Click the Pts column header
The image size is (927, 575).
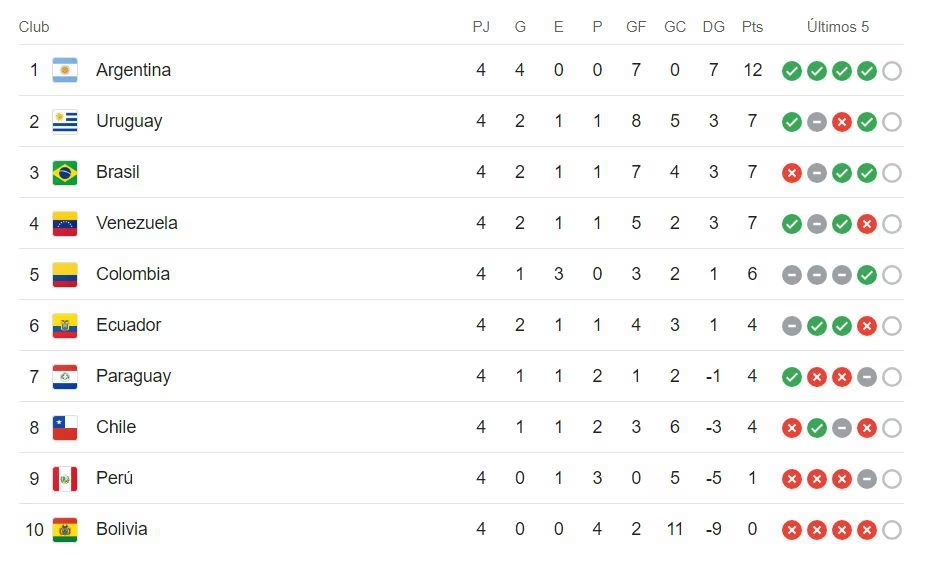[752, 27]
